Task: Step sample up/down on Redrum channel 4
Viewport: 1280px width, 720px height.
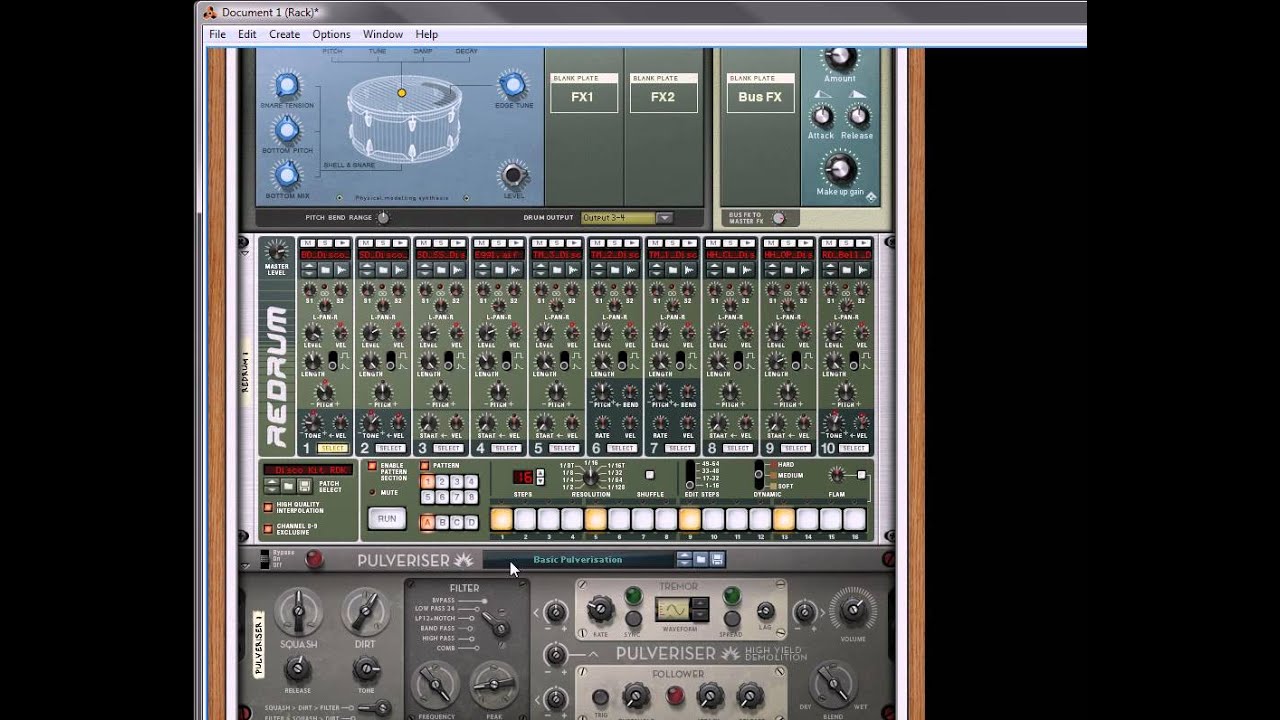Action: click(483, 270)
